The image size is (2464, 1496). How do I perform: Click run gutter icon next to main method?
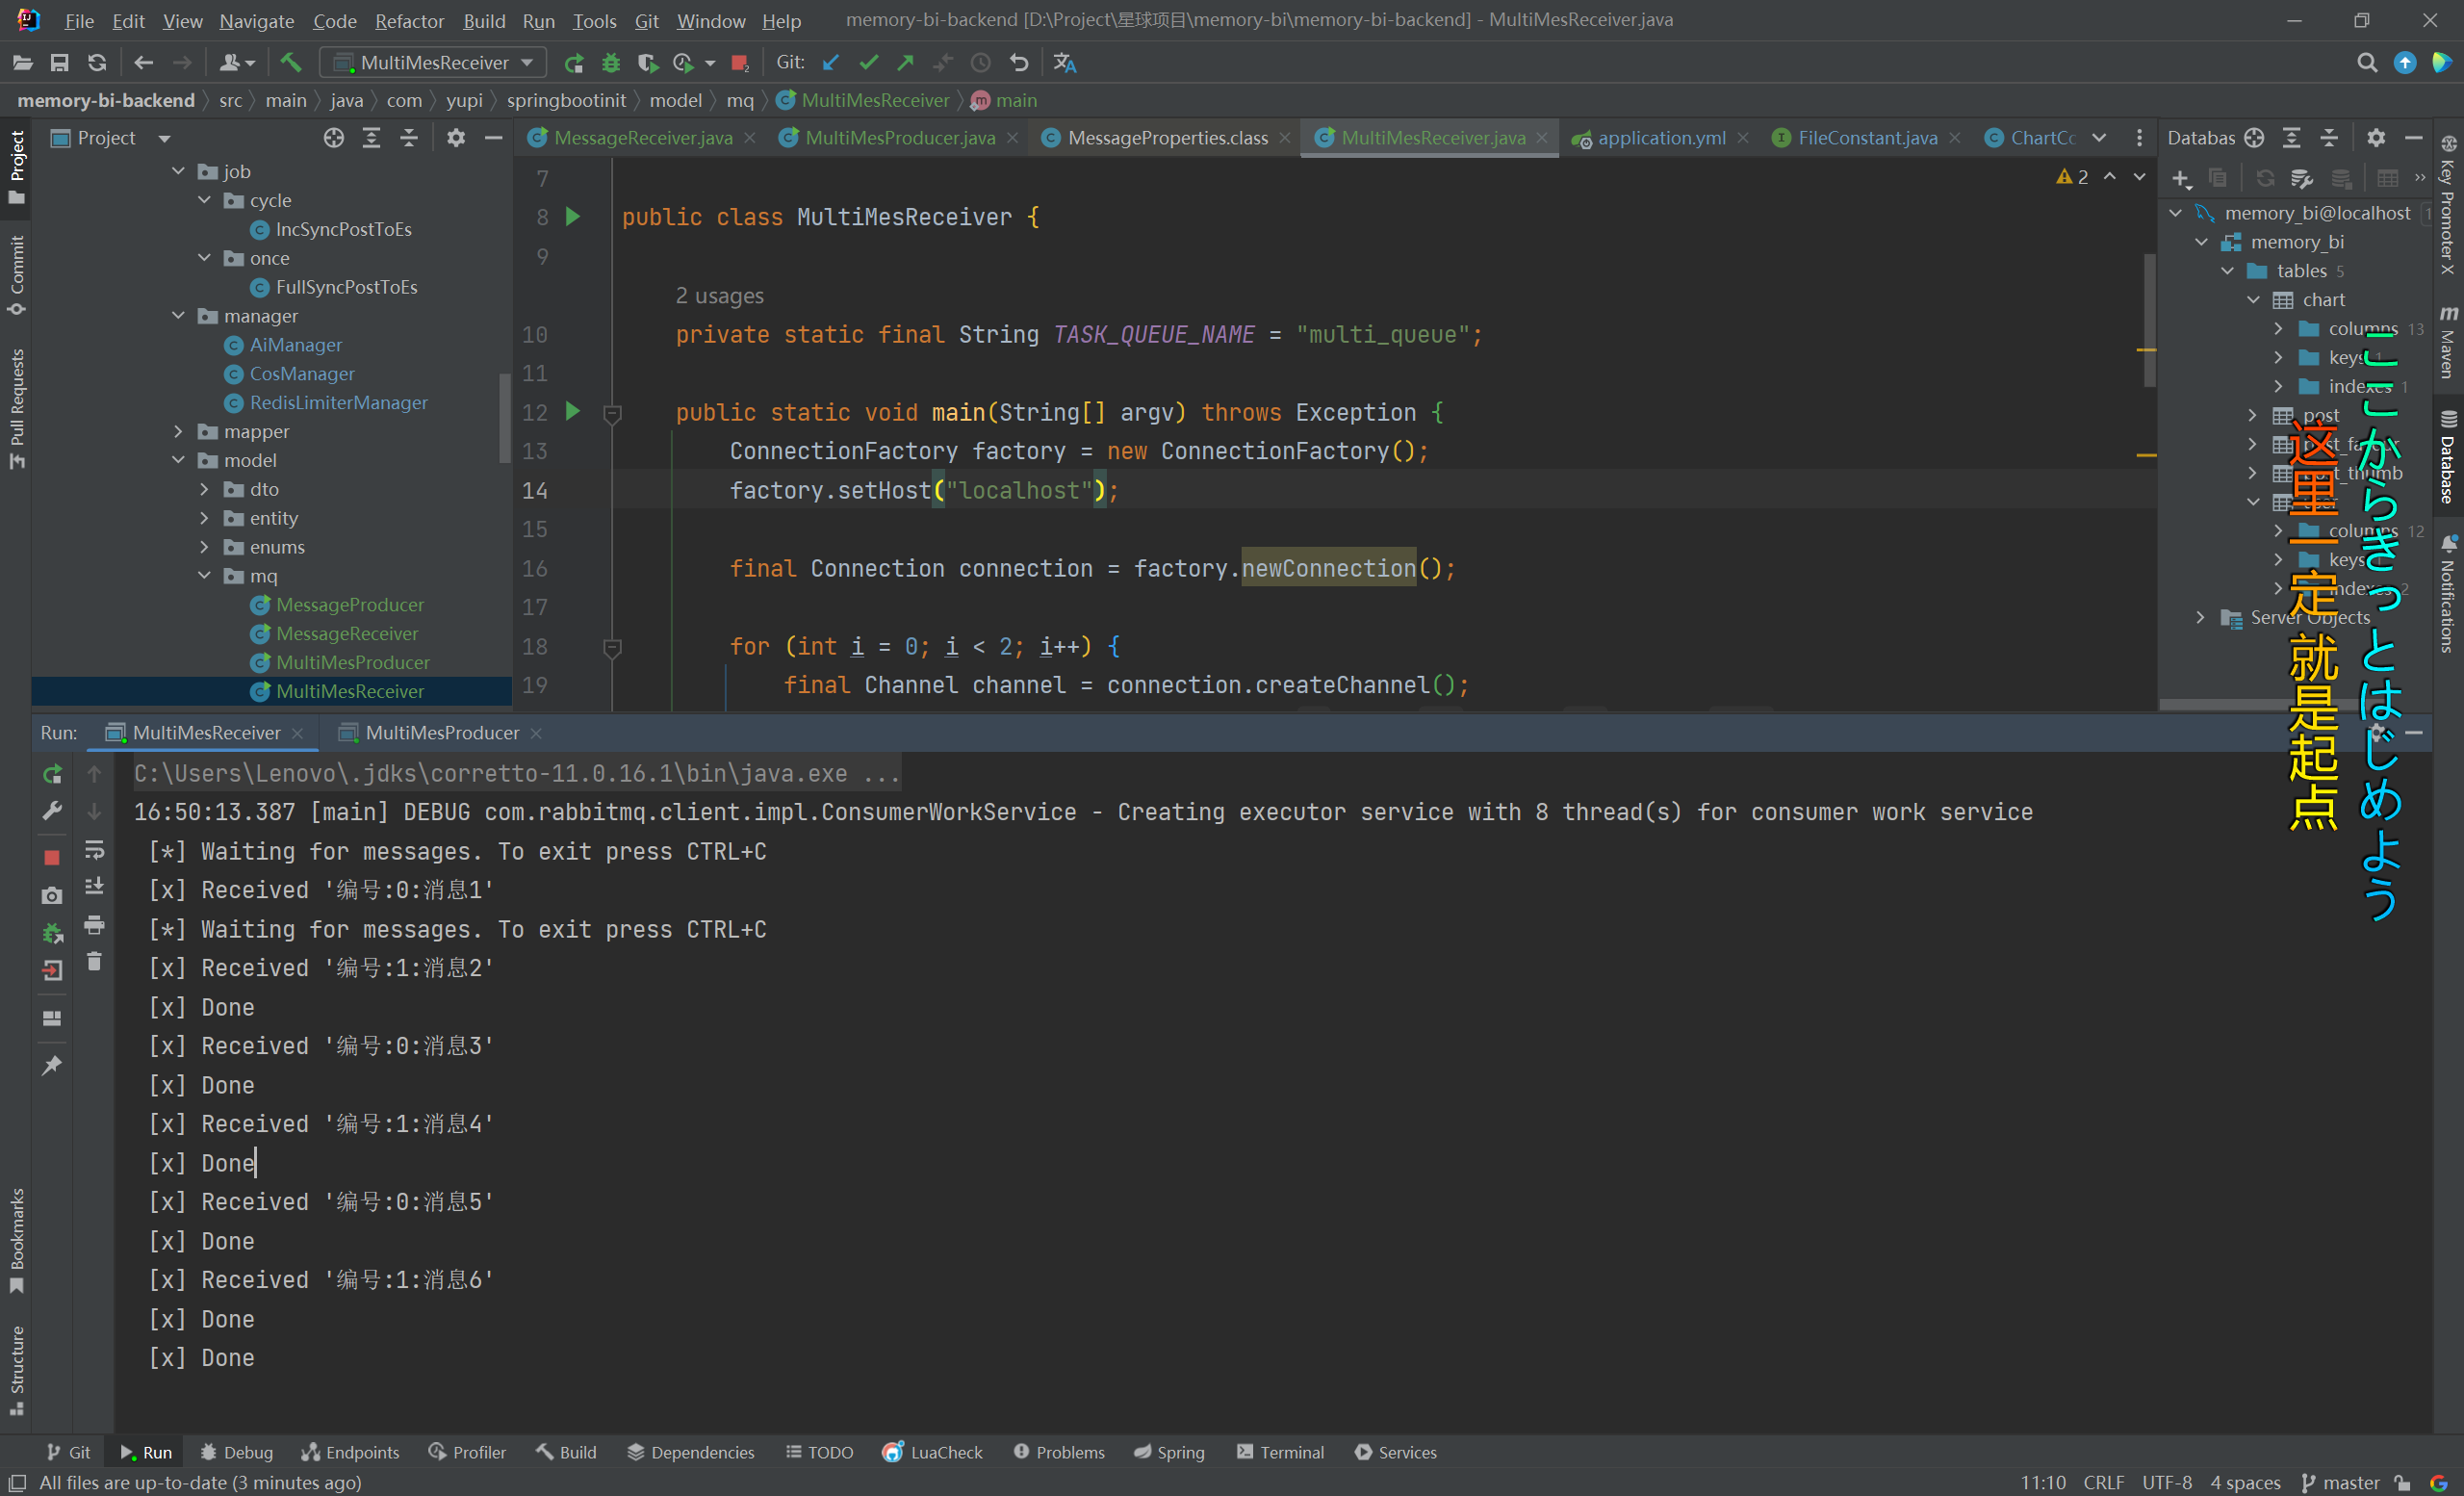[x=573, y=411]
